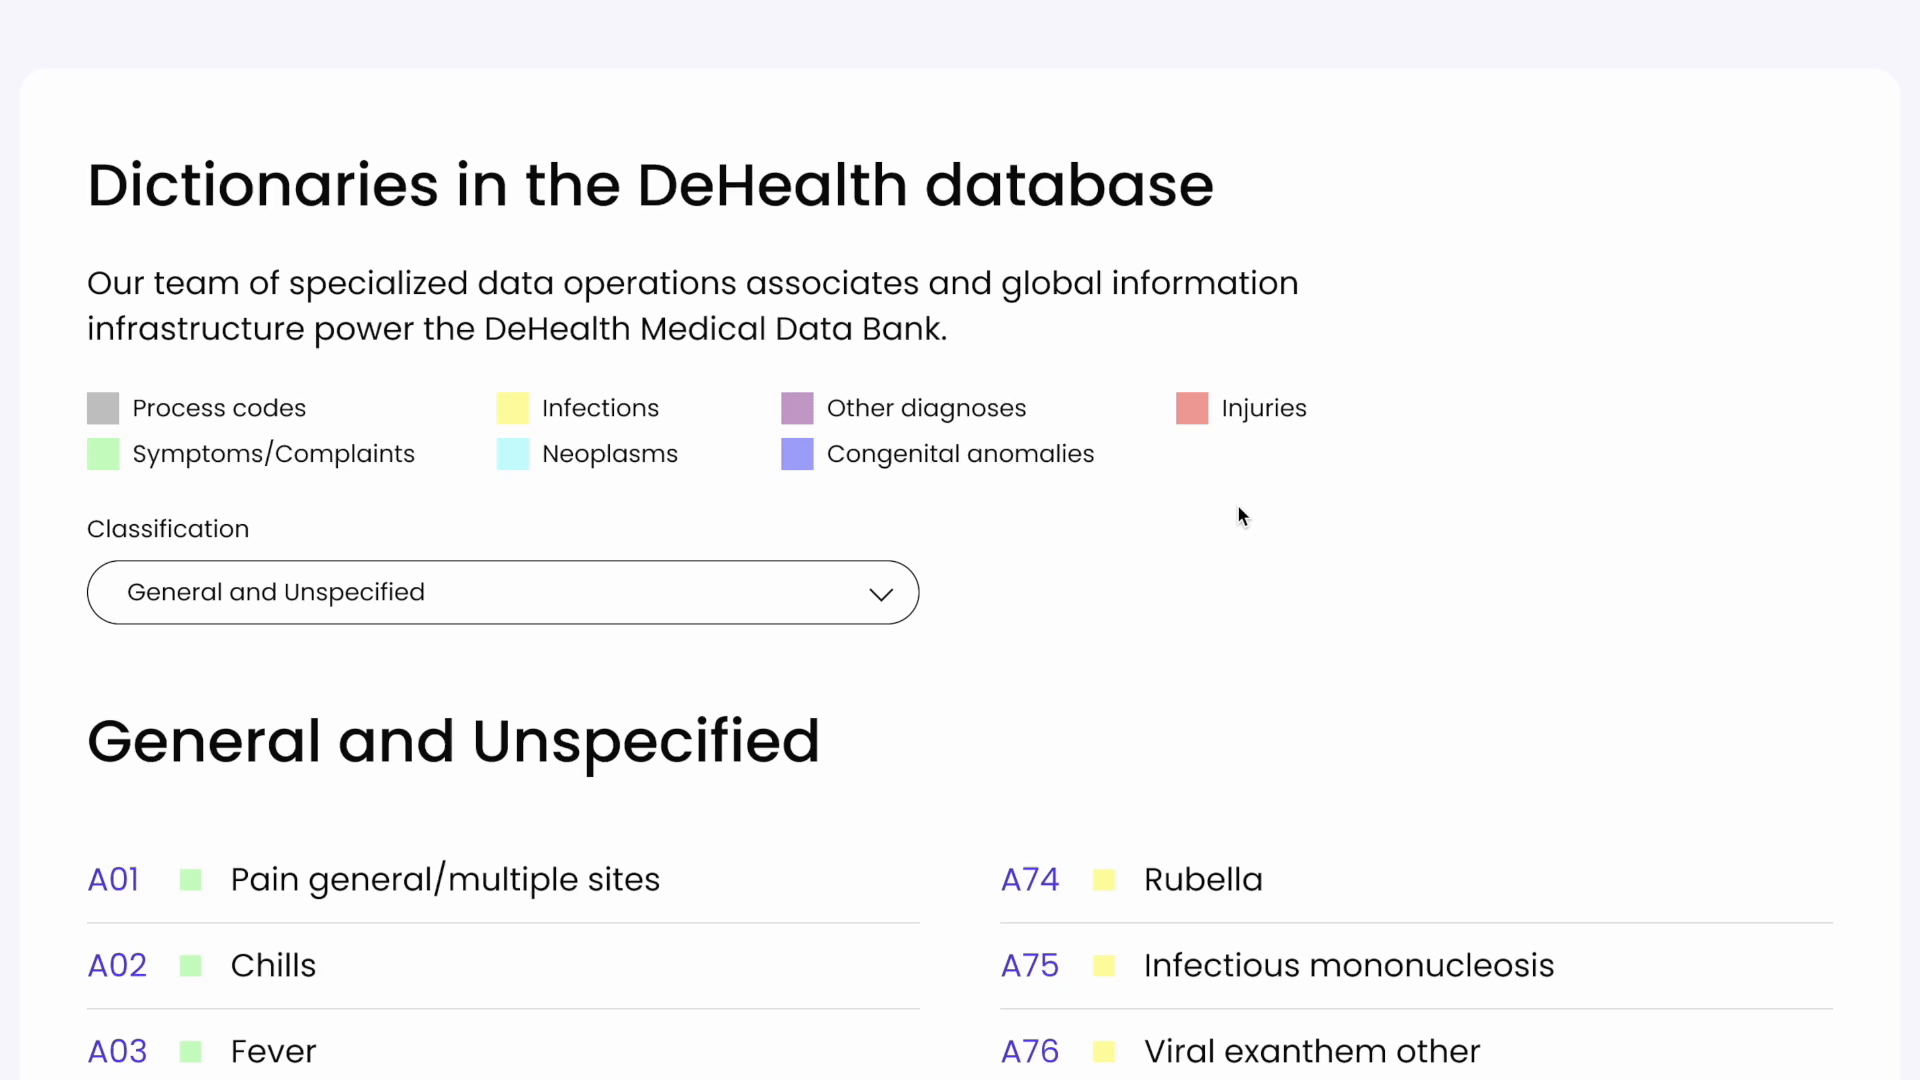Select Pain general/multiple sites entry
This screenshot has width=1920, height=1080.
pos(445,880)
